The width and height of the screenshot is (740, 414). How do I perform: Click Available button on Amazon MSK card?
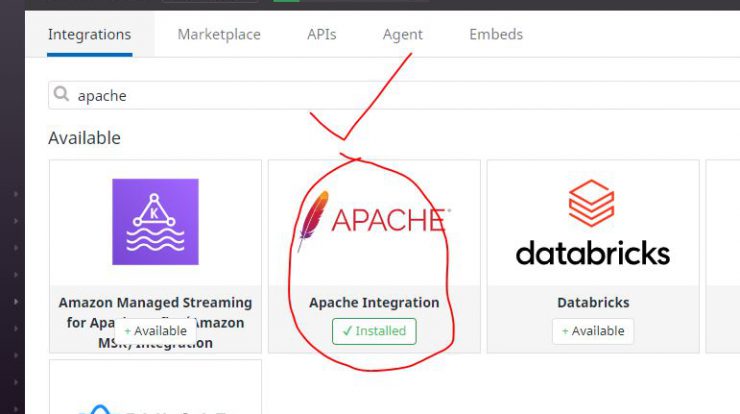[x=155, y=331]
